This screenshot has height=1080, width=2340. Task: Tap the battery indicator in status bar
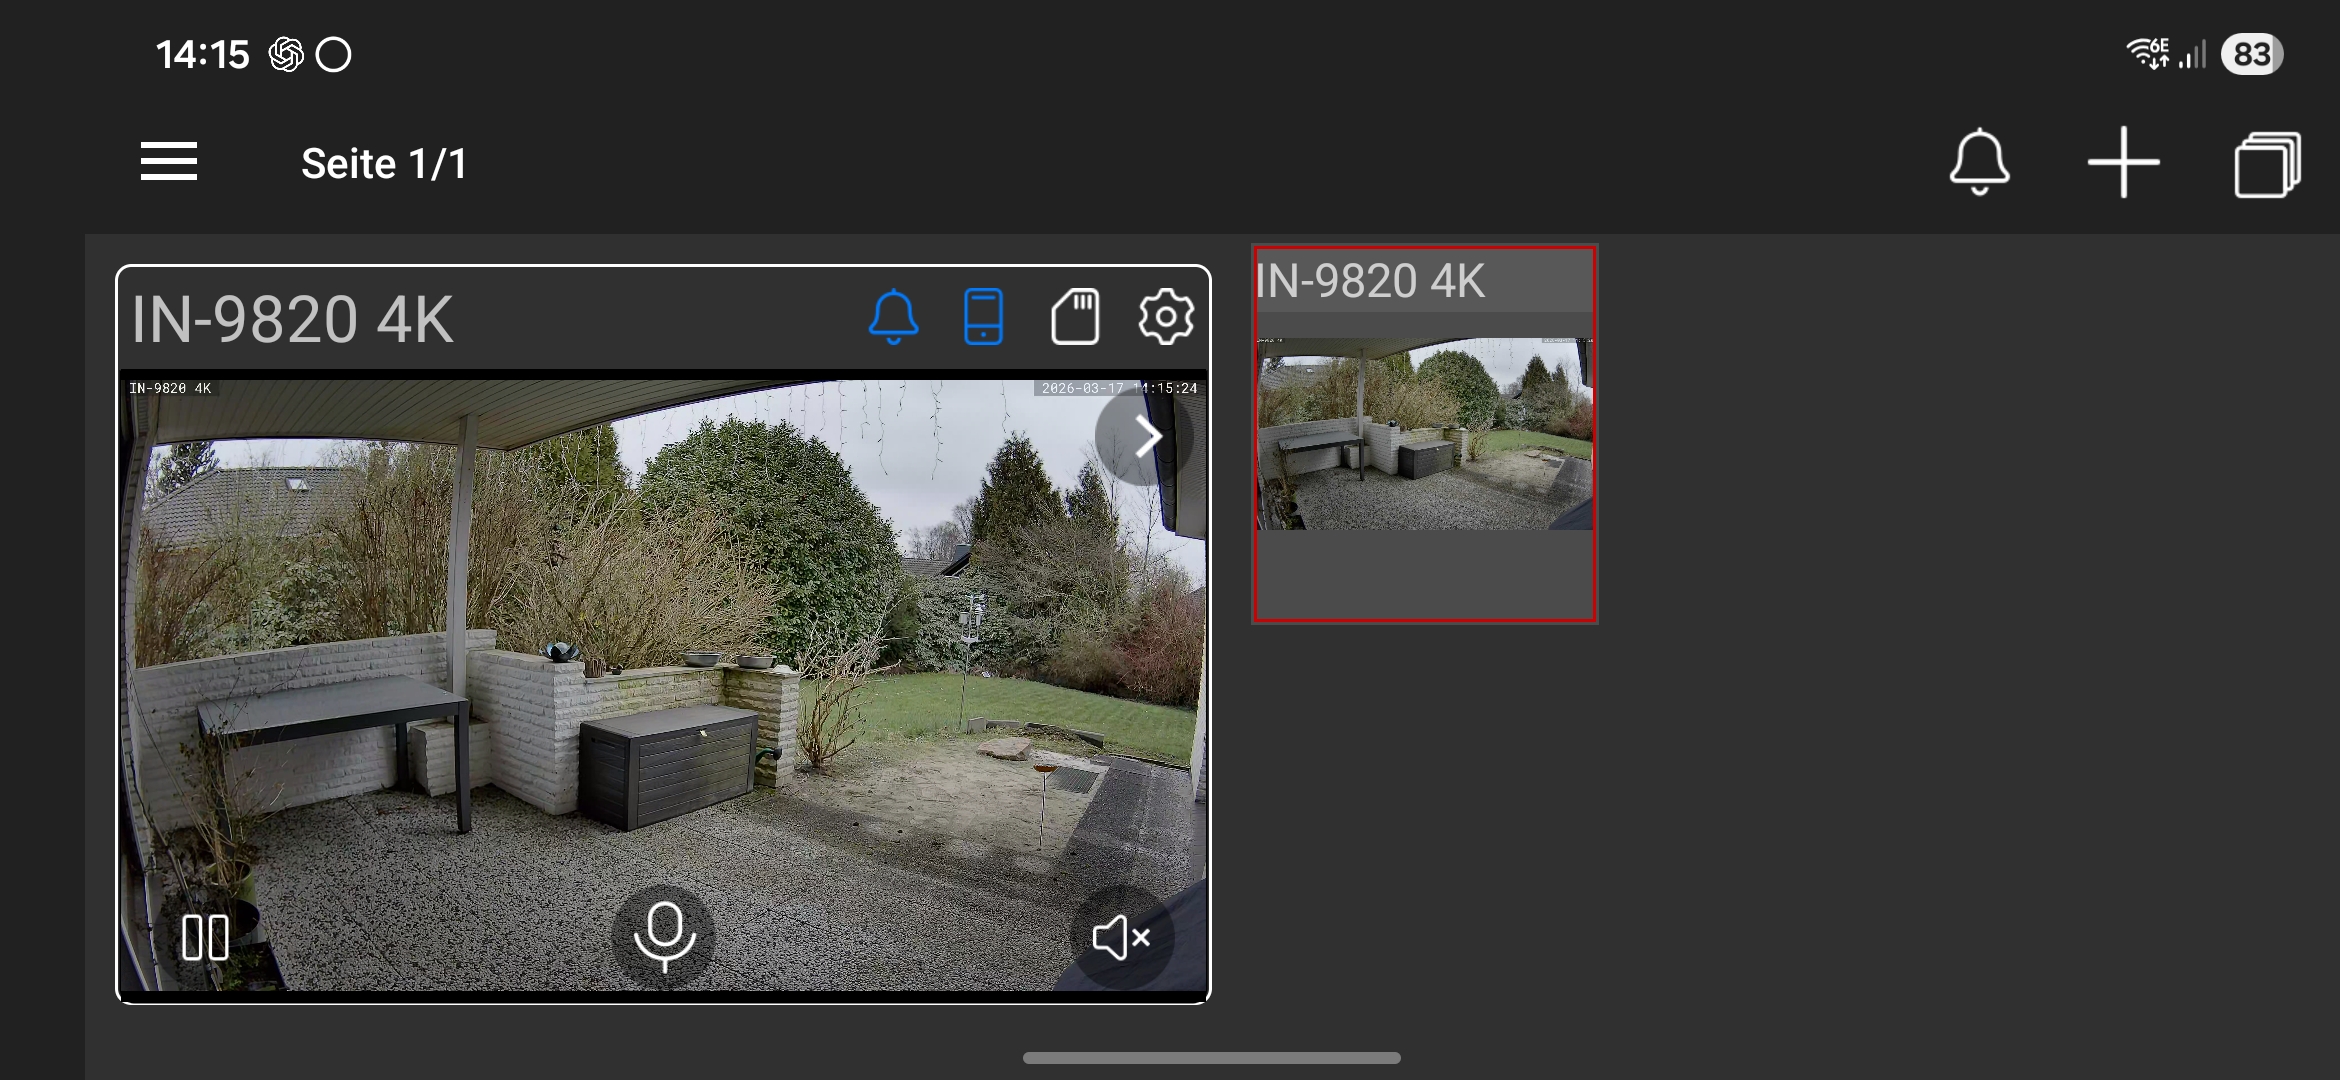2251,54
